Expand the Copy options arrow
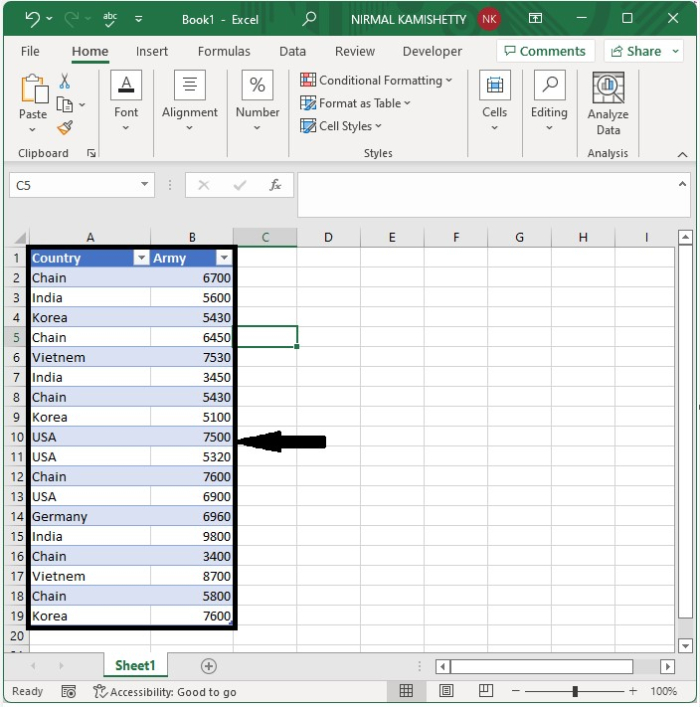 pos(82,105)
